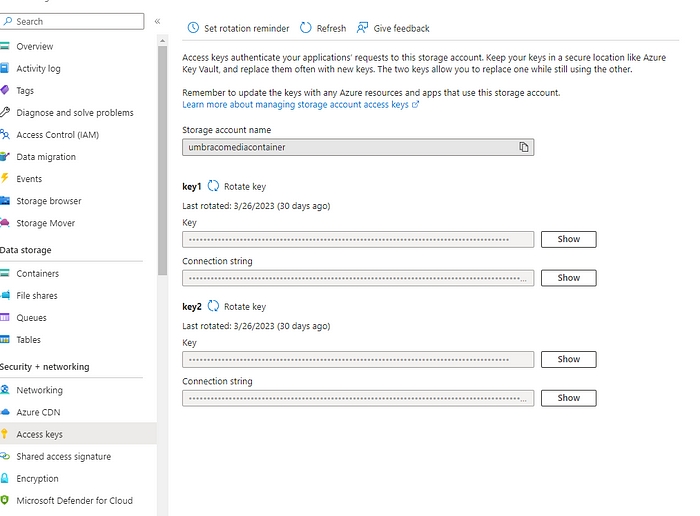Click the Events lightning bolt icon
Viewport: 700px width, 516px height.
(x=4, y=178)
